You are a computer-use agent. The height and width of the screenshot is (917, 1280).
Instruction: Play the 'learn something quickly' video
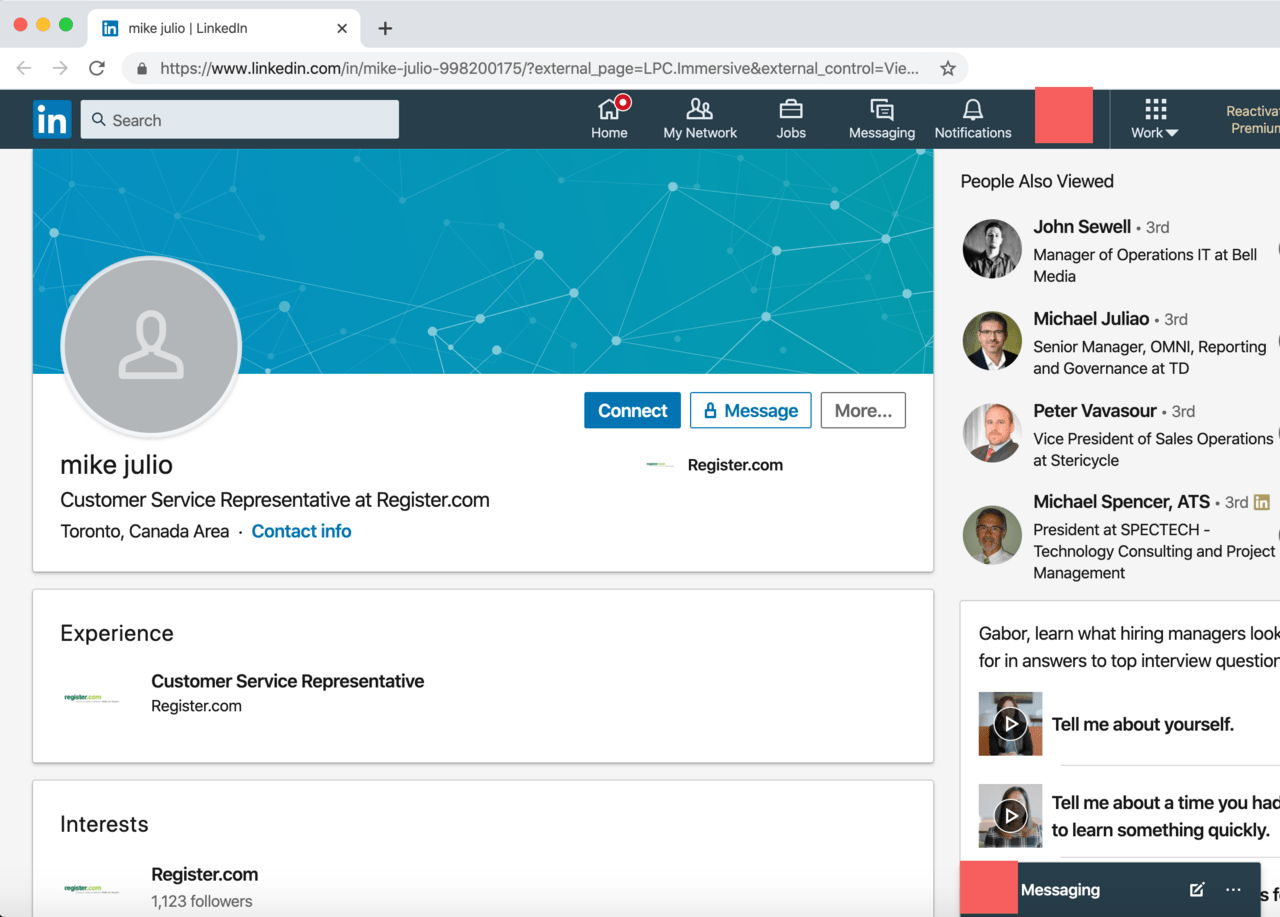click(1011, 815)
